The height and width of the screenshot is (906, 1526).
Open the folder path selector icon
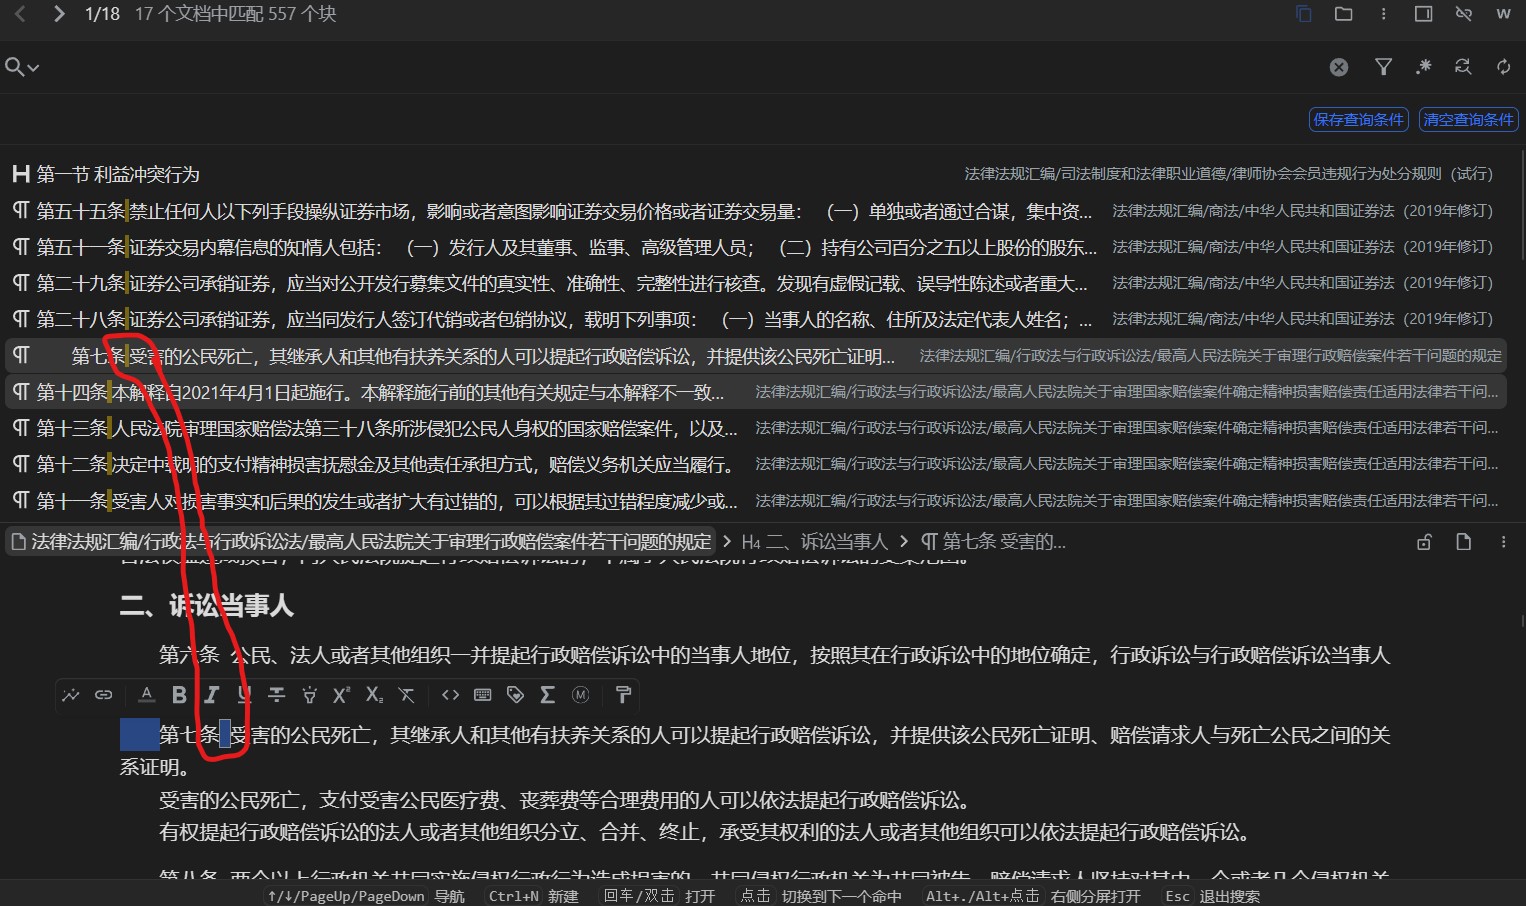[1344, 14]
